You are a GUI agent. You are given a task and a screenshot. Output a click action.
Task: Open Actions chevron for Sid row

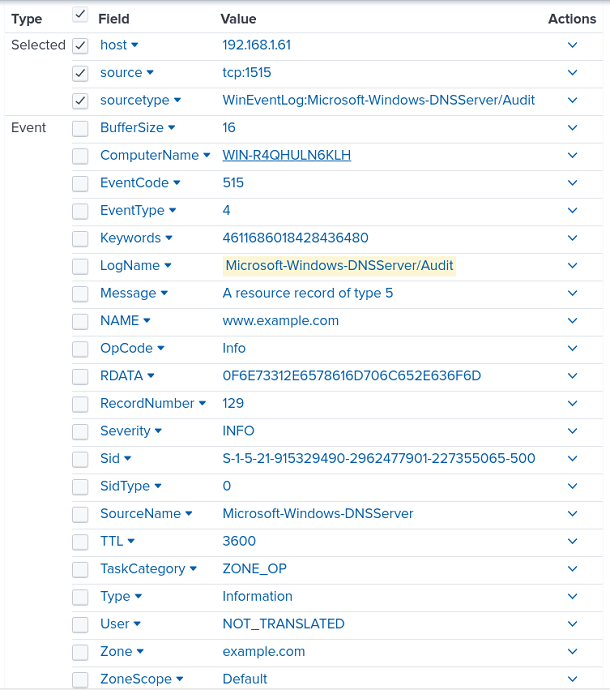(573, 459)
